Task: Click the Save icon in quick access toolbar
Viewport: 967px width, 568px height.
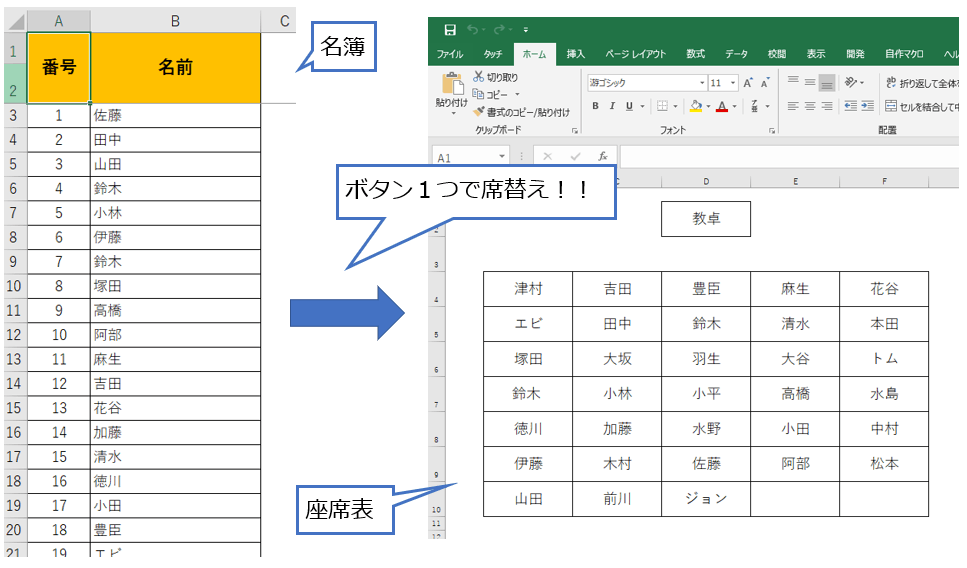Action: coord(450,30)
